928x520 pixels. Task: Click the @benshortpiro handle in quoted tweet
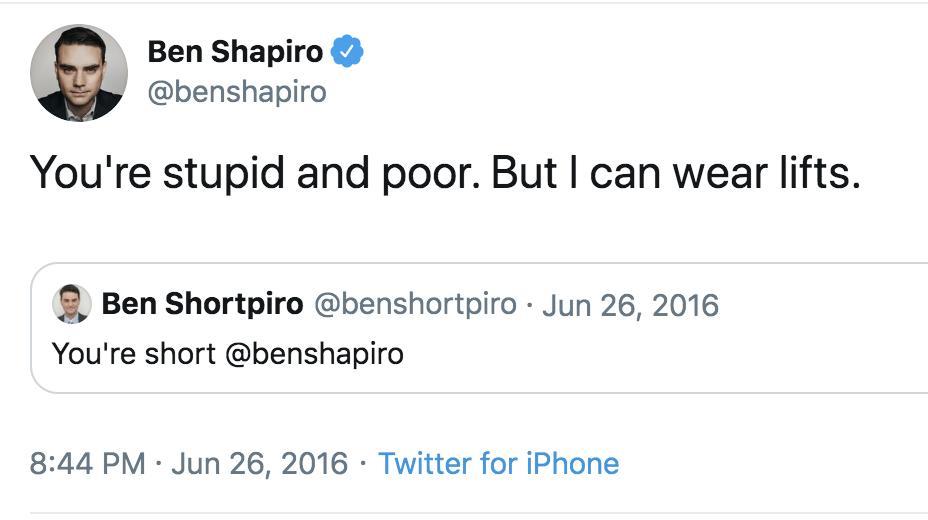click(415, 304)
